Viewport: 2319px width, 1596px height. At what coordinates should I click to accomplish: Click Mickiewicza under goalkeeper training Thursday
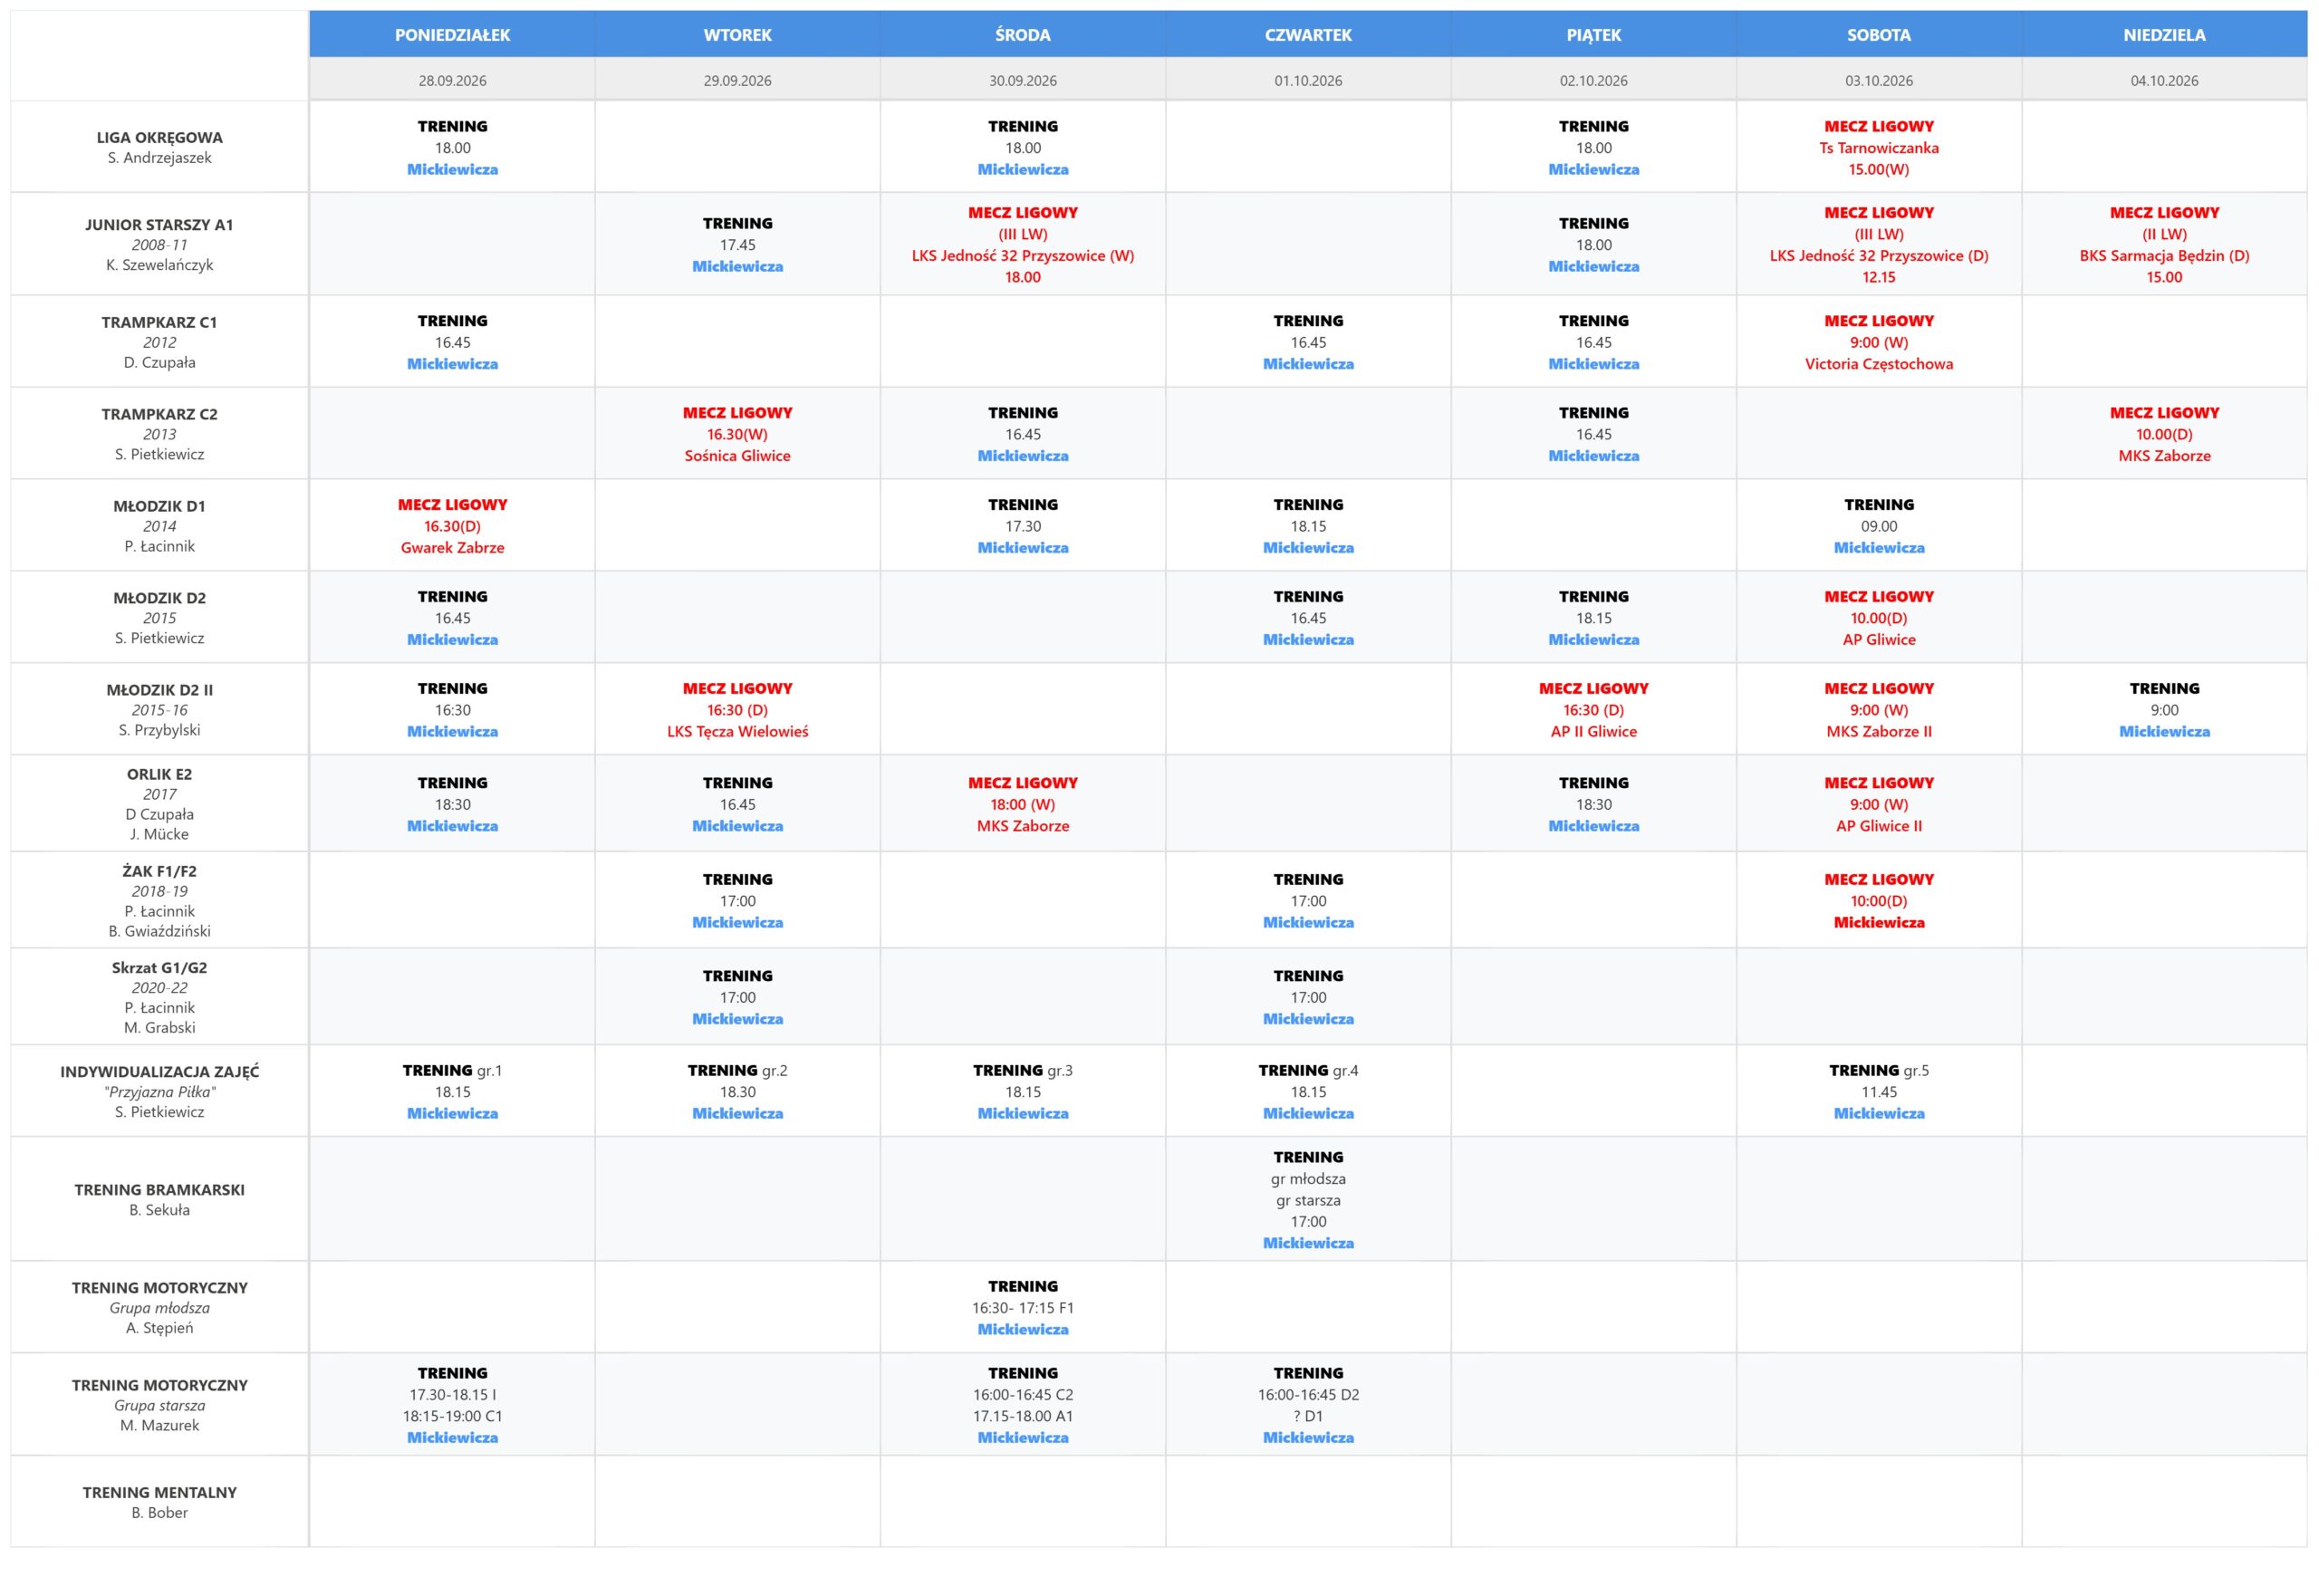point(1308,1244)
